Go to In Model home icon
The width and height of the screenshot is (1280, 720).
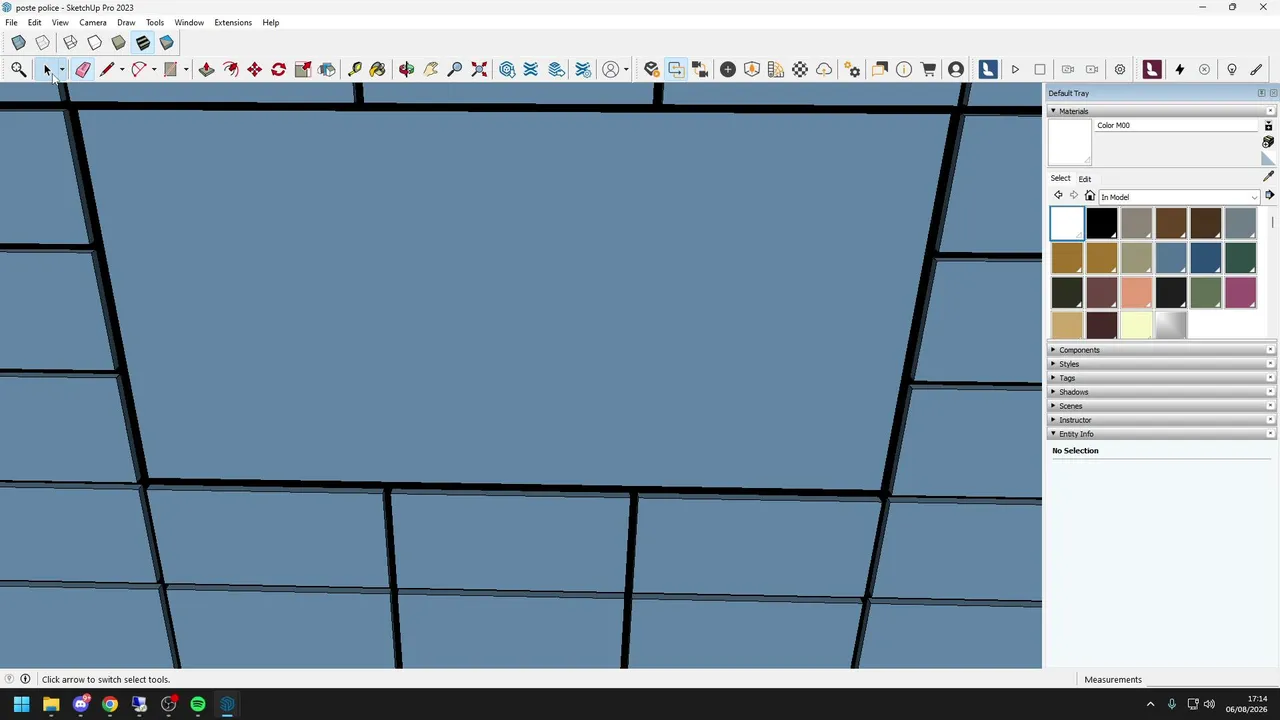tap(1089, 196)
